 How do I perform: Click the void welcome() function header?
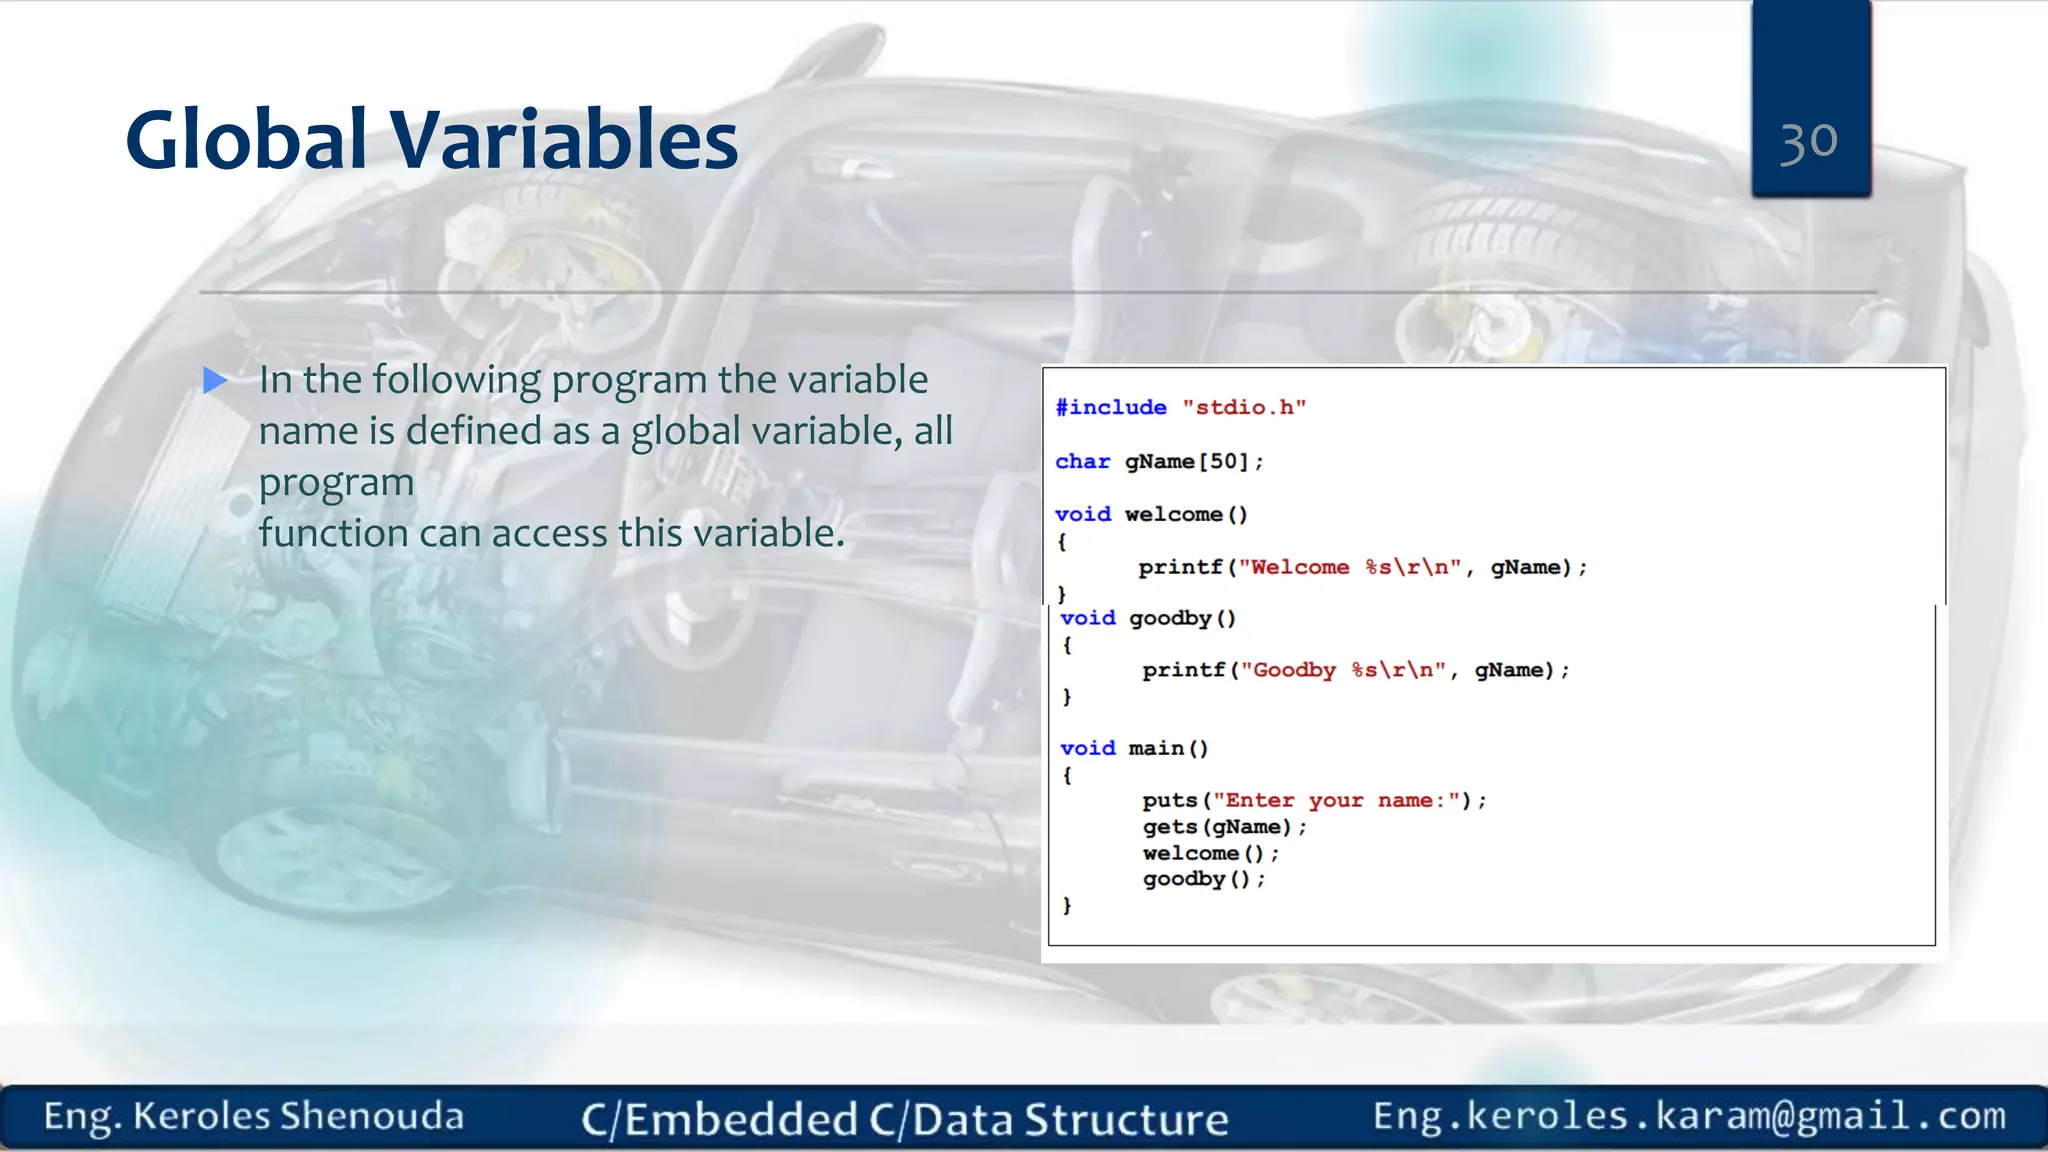point(1151,514)
